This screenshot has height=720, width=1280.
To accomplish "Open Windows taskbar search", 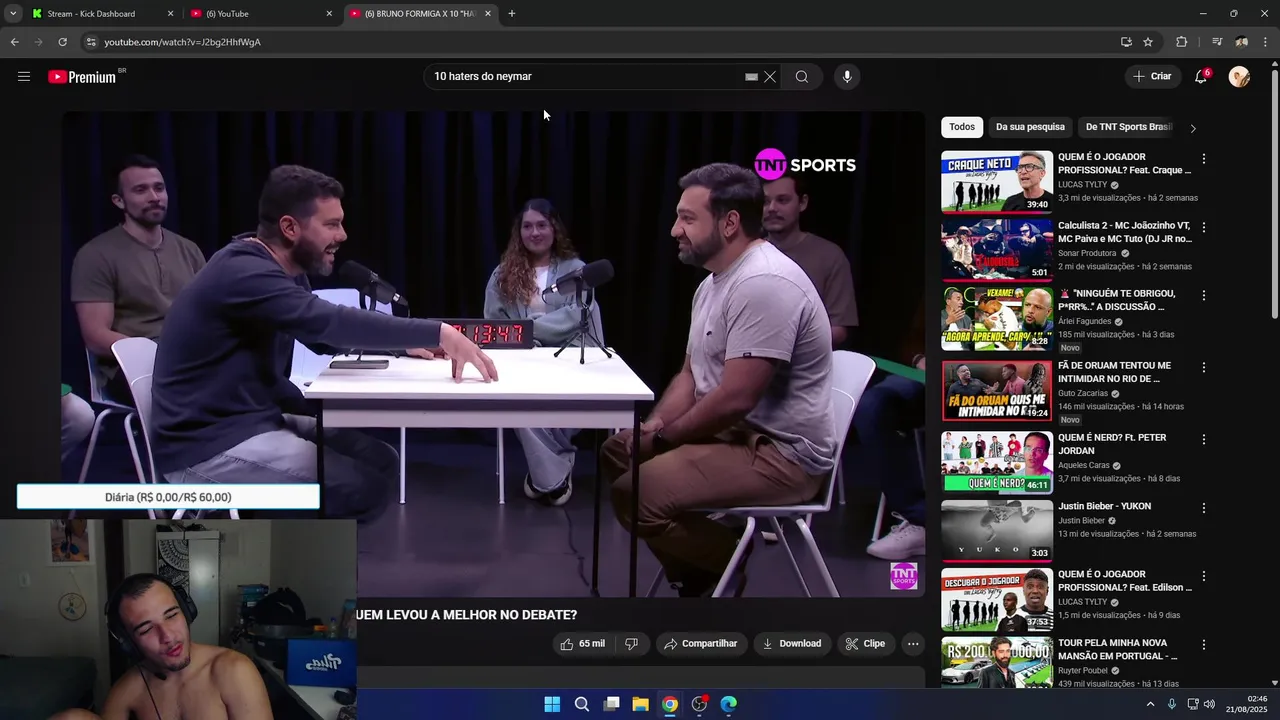I will (x=581, y=704).
